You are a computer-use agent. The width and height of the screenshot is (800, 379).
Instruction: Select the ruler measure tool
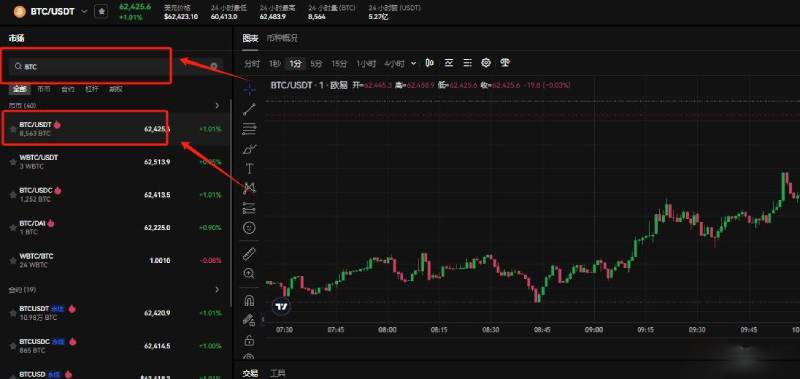249,254
